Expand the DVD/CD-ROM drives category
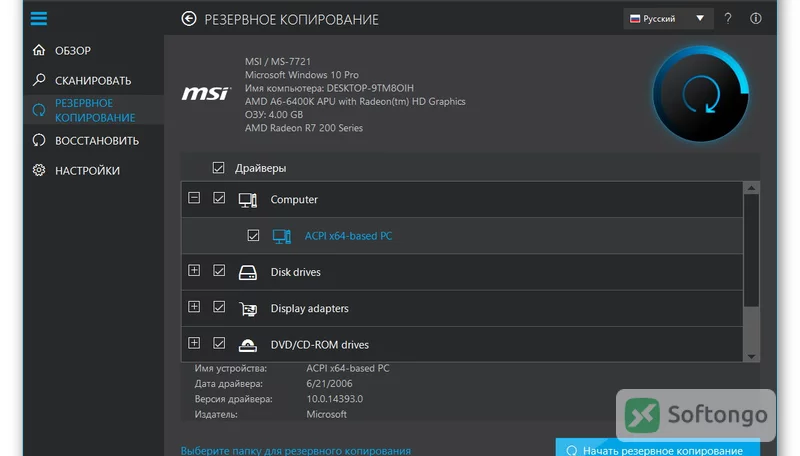The width and height of the screenshot is (800, 456). 194,343
